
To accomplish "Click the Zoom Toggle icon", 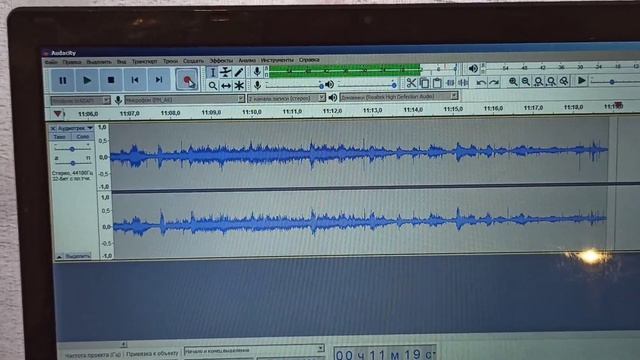I will (564, 81).
